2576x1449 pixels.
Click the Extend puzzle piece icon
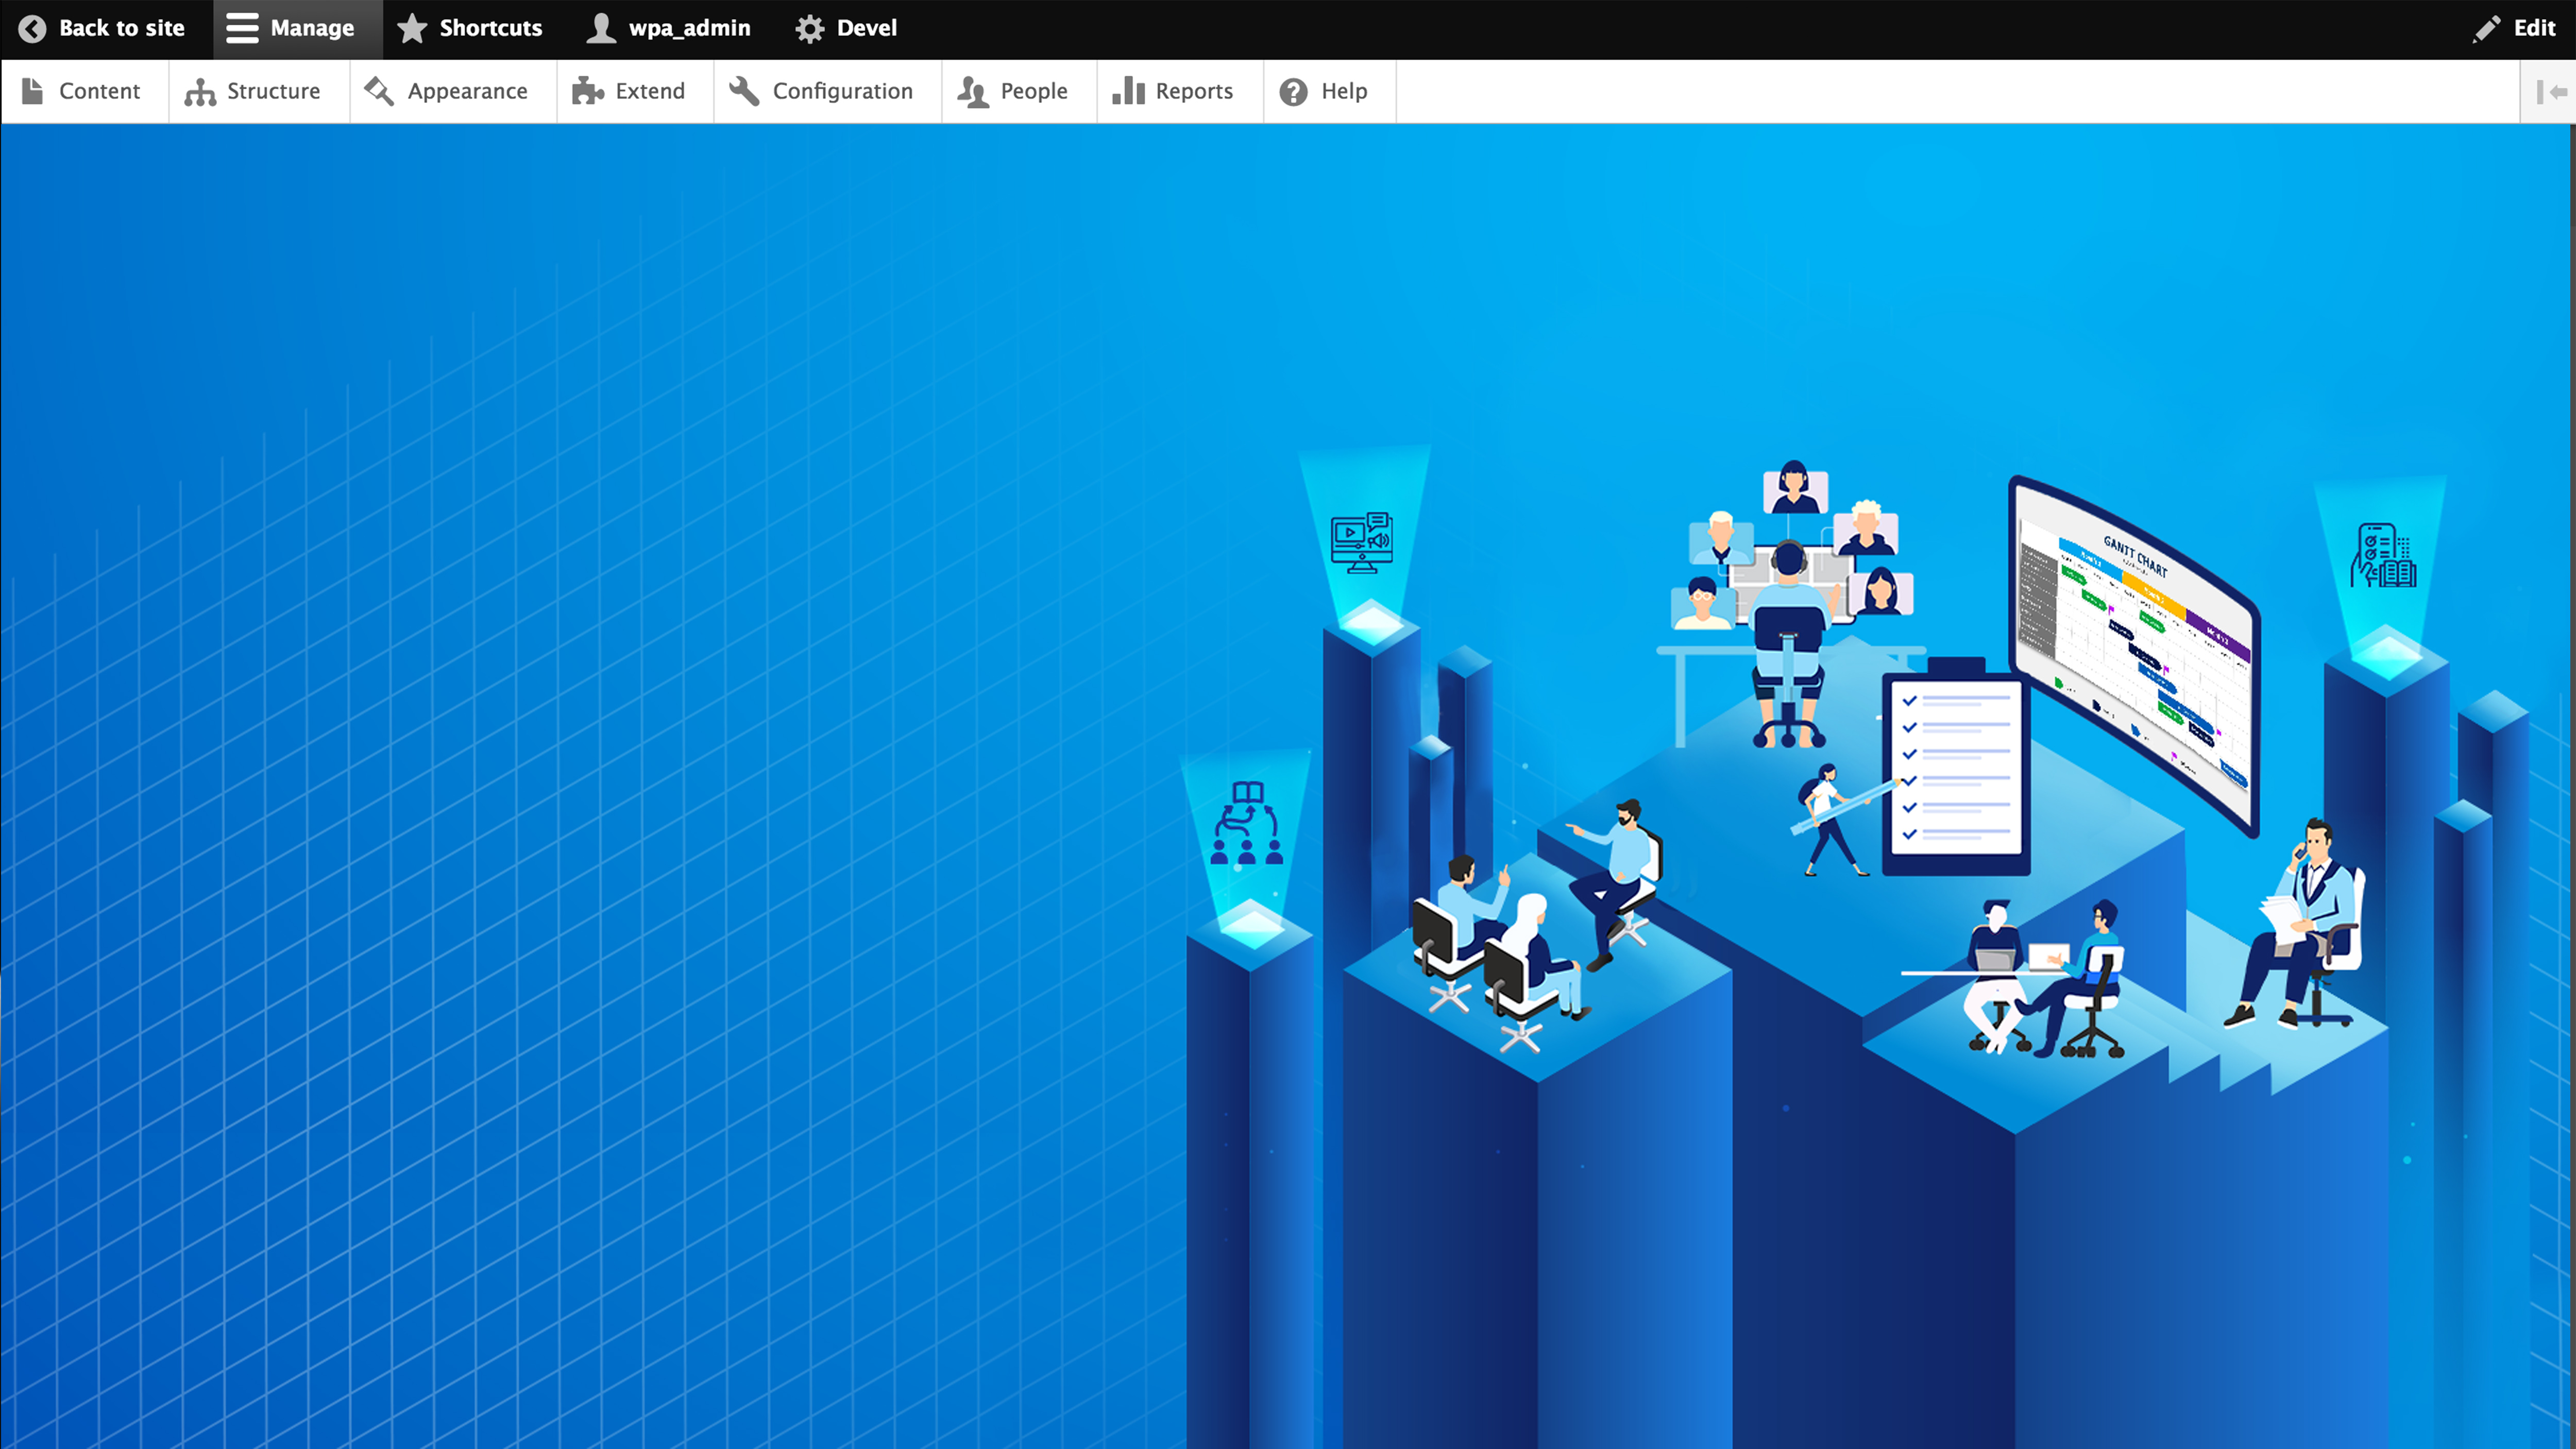[x=587, y=91]
